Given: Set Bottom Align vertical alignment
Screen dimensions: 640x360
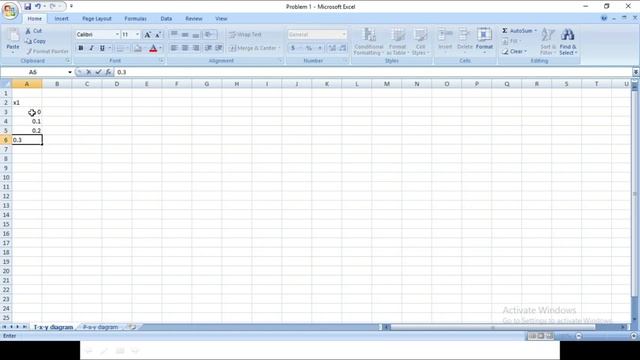Looking at the screenshot, I should [x=196, y=35].
